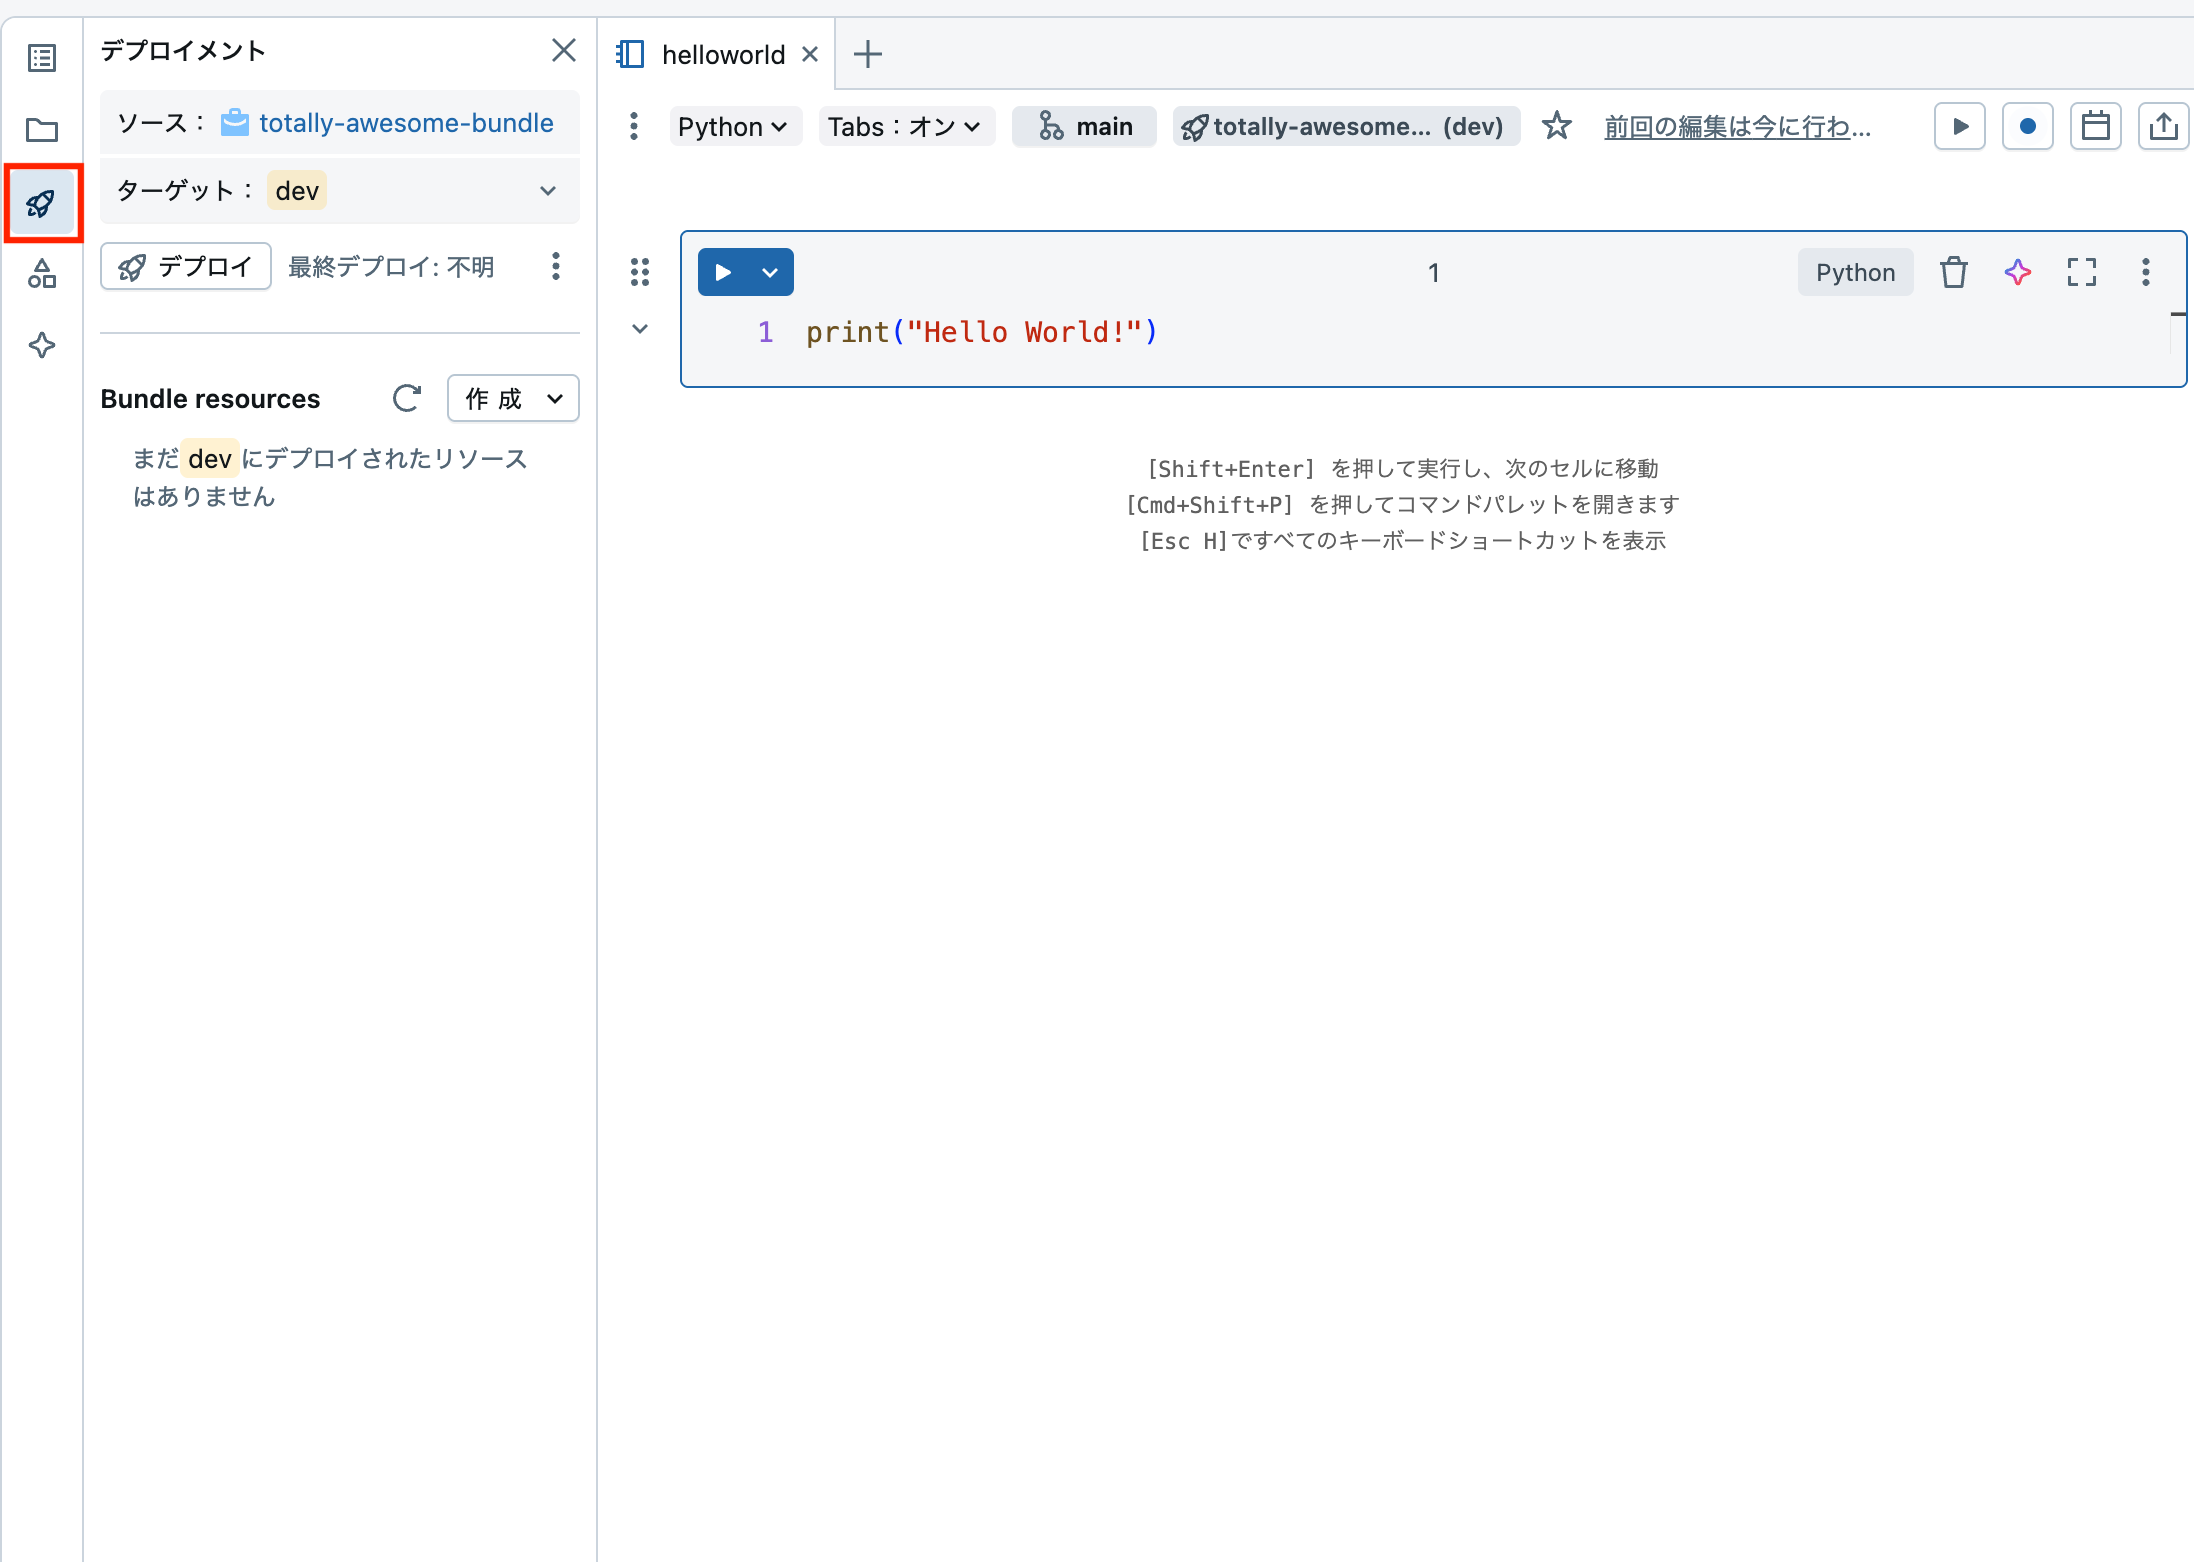Viewport: 2194px width, 1562px height.
Task: Open the table of contents sidebar panel
Action: 41,57
